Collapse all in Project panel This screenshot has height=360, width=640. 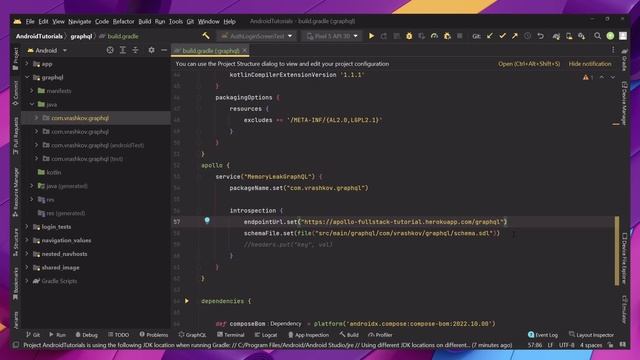tap(136, 50)
